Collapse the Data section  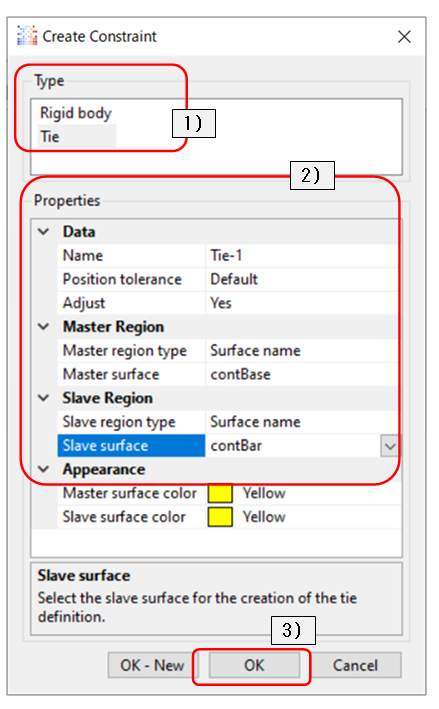(44, 232)
